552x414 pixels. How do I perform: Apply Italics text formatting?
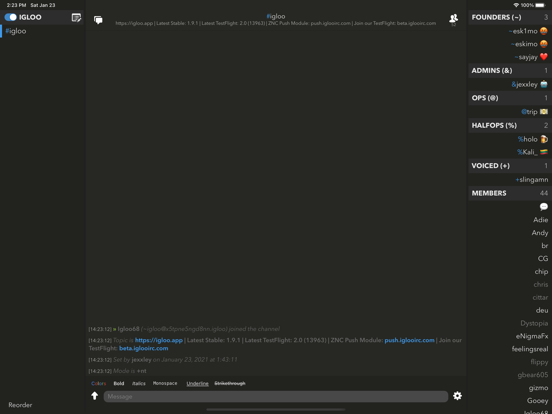point(139,383)
